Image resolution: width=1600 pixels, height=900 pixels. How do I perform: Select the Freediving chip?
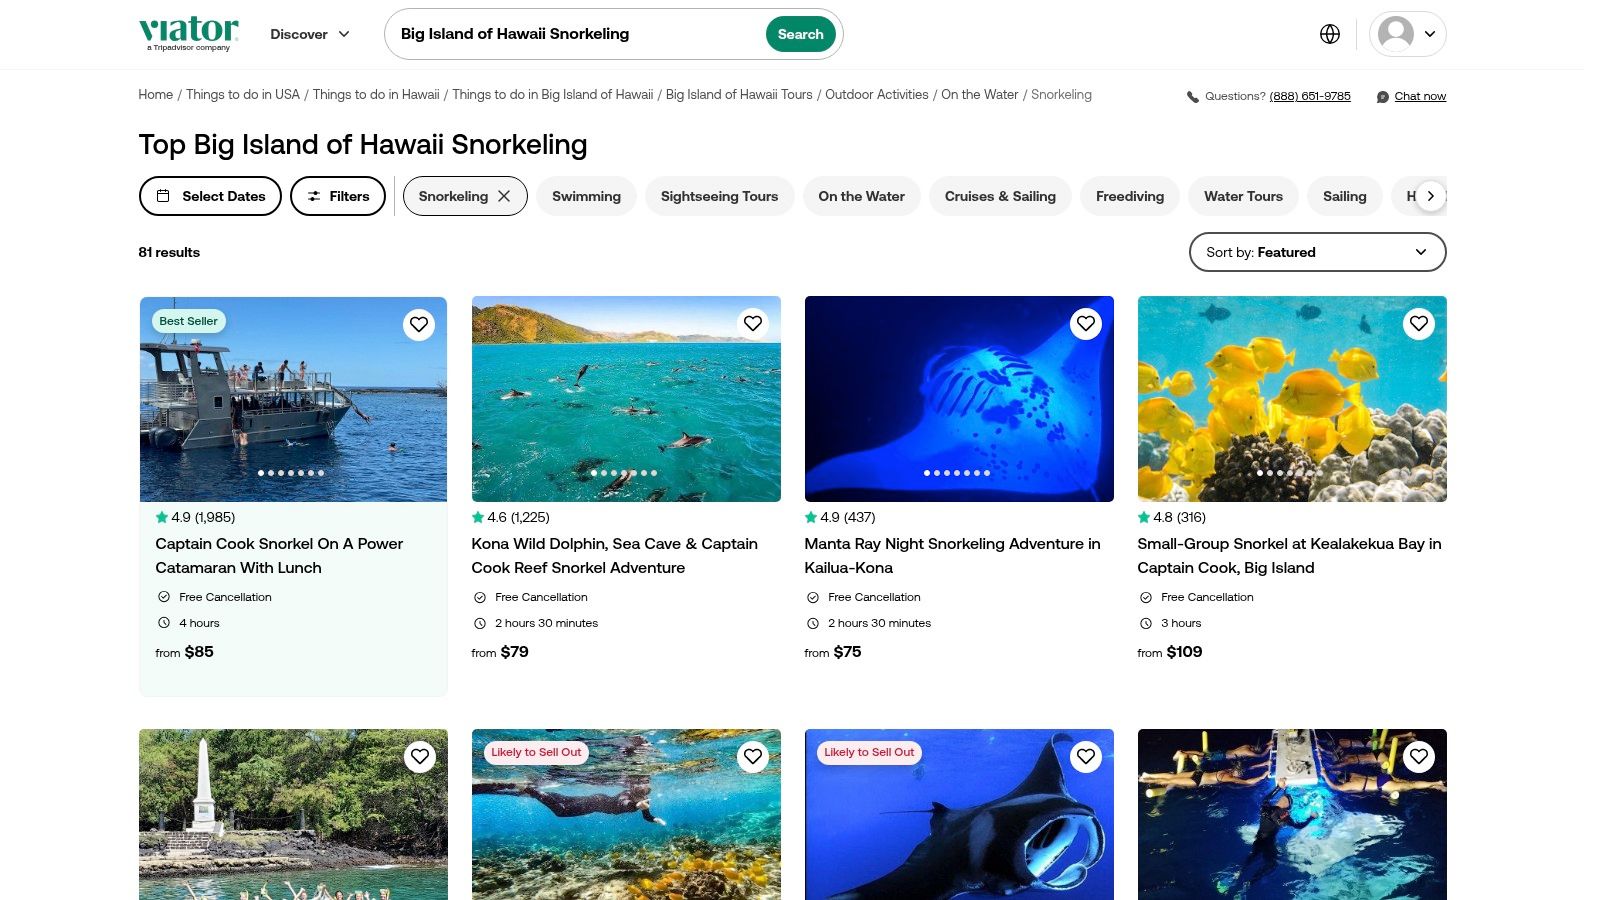click(1130, 196)
